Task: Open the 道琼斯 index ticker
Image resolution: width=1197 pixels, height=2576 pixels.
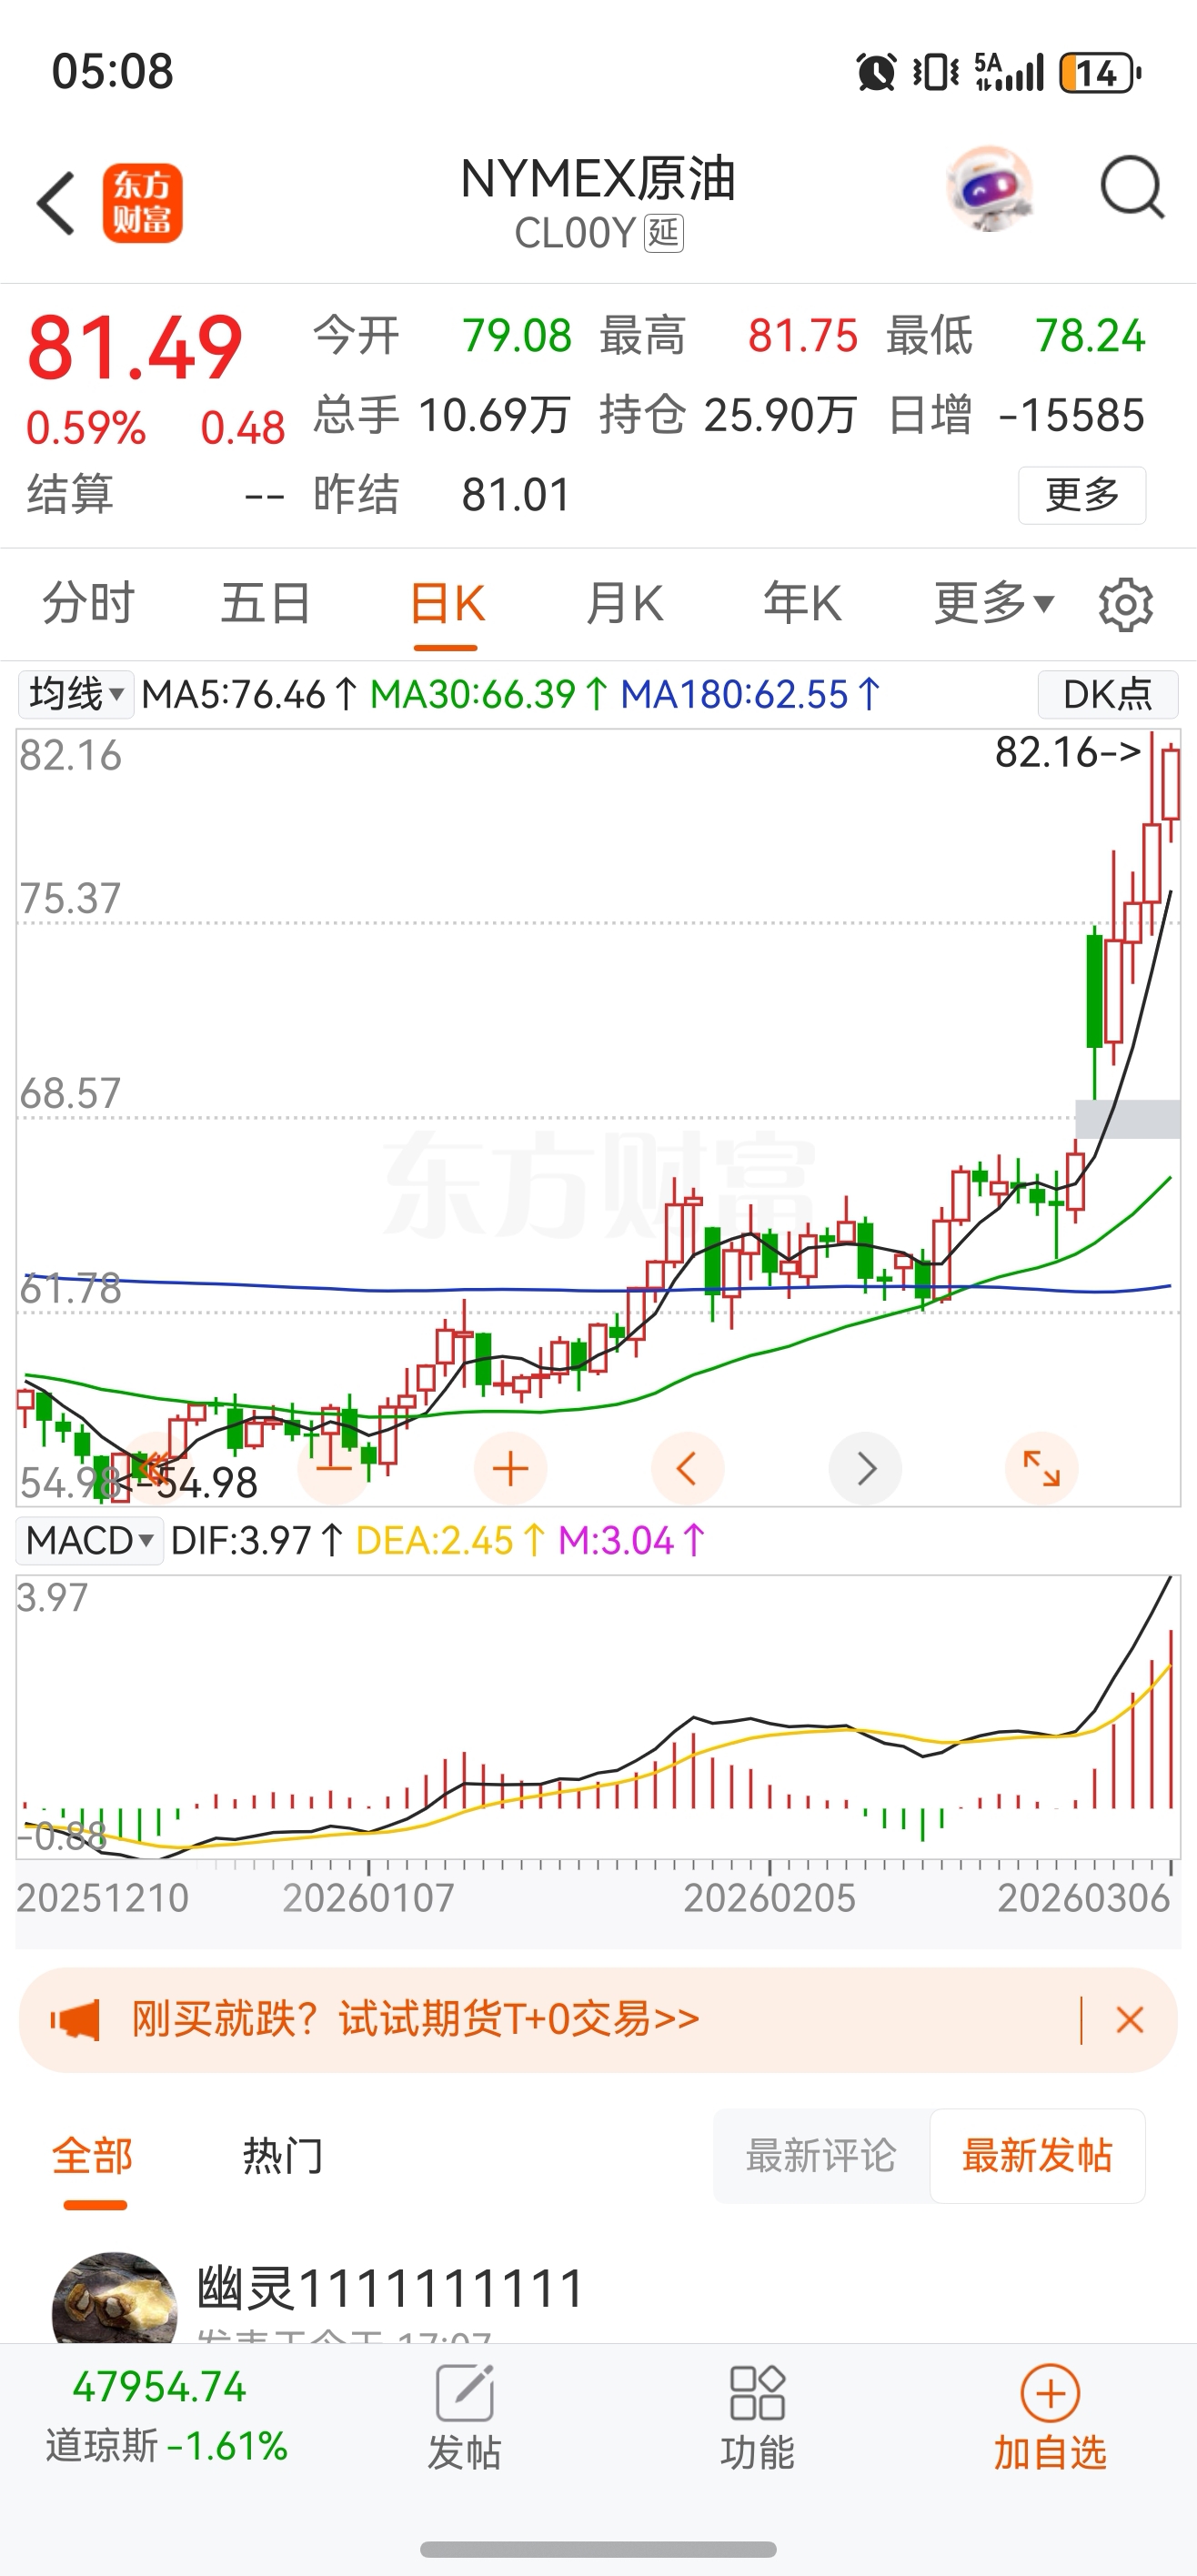Action: pyautogui.click(x=166, y=2417)
